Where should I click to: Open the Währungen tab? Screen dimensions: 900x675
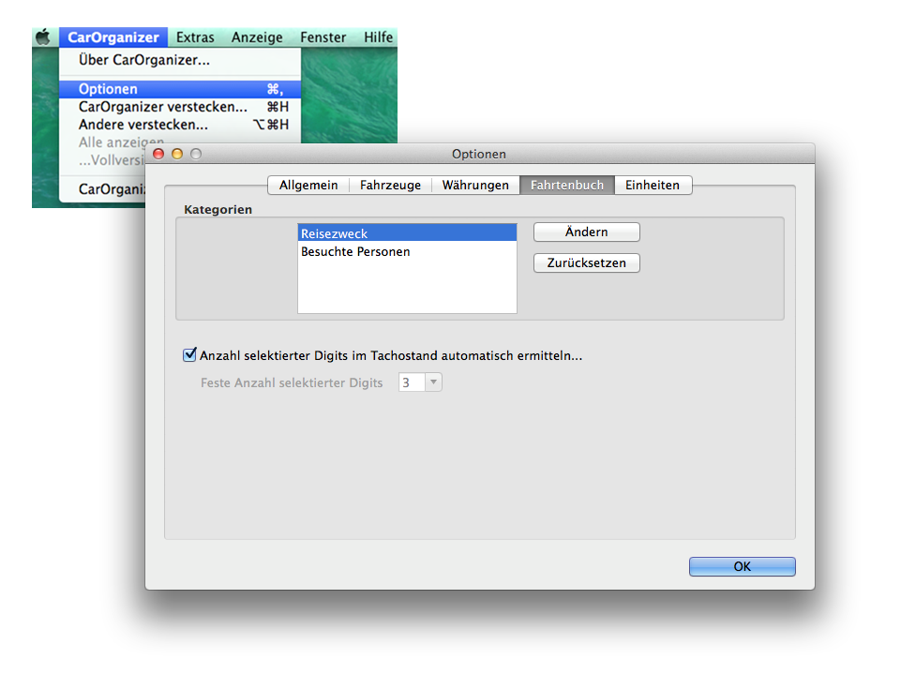point(475,185)
